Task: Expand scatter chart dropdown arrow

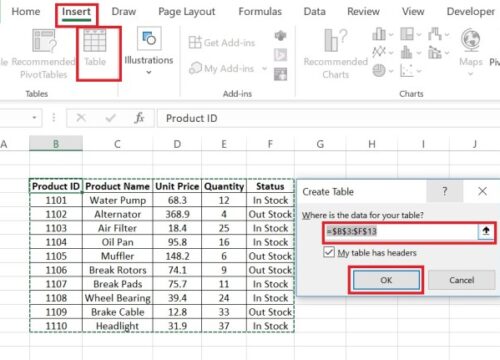Action: [419, 71]
